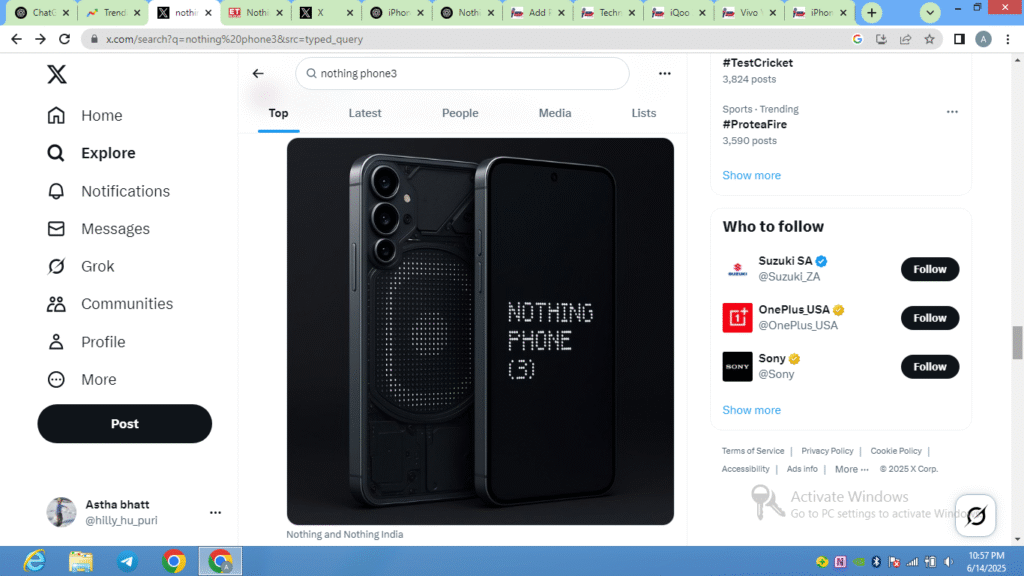Go back using search page arrow

pyautogui.click(x=258, y=73)
